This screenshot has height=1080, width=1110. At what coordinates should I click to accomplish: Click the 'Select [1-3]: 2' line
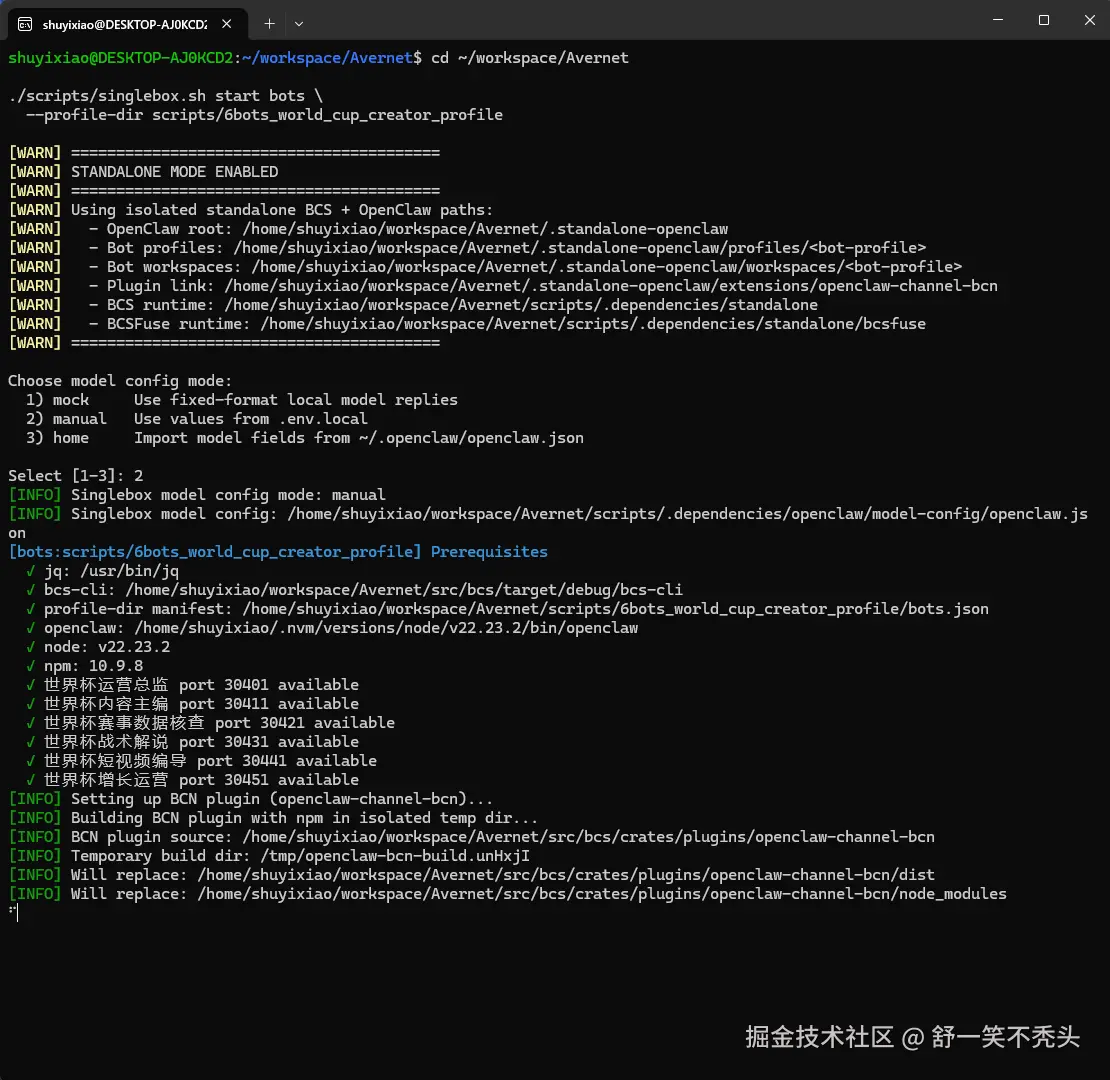[x=76, y=476]
